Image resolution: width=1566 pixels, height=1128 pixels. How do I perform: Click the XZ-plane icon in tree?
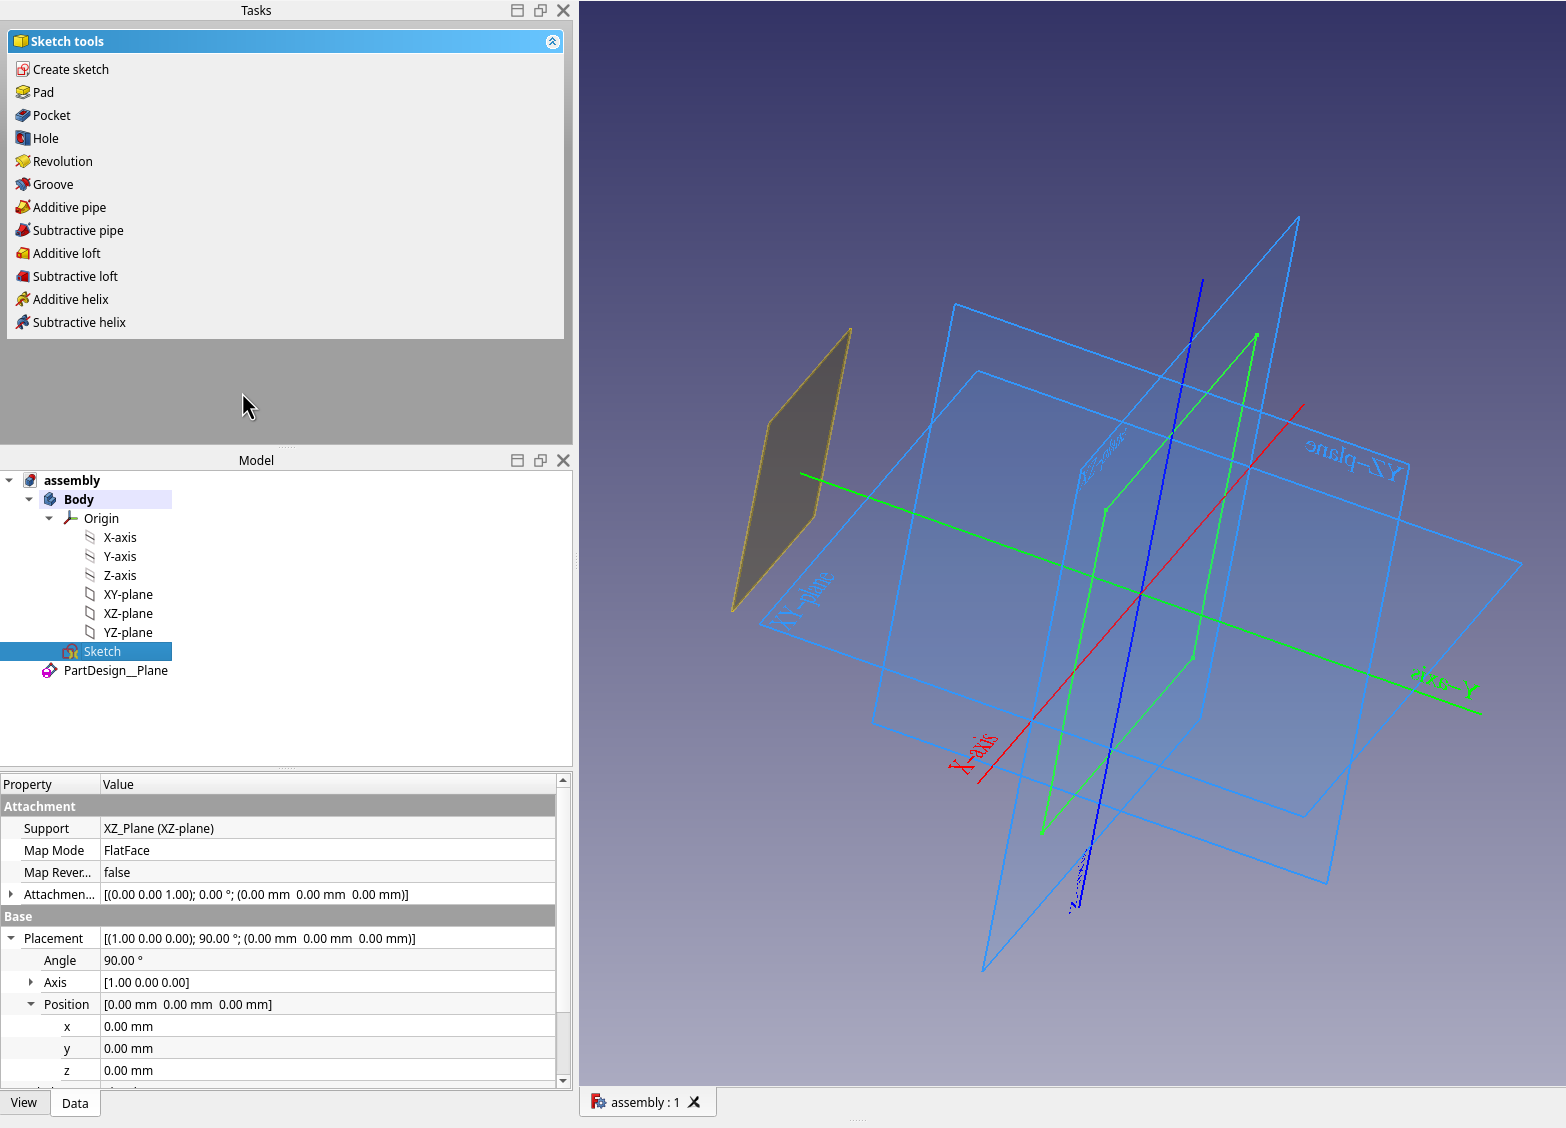[x=90, y=613]
